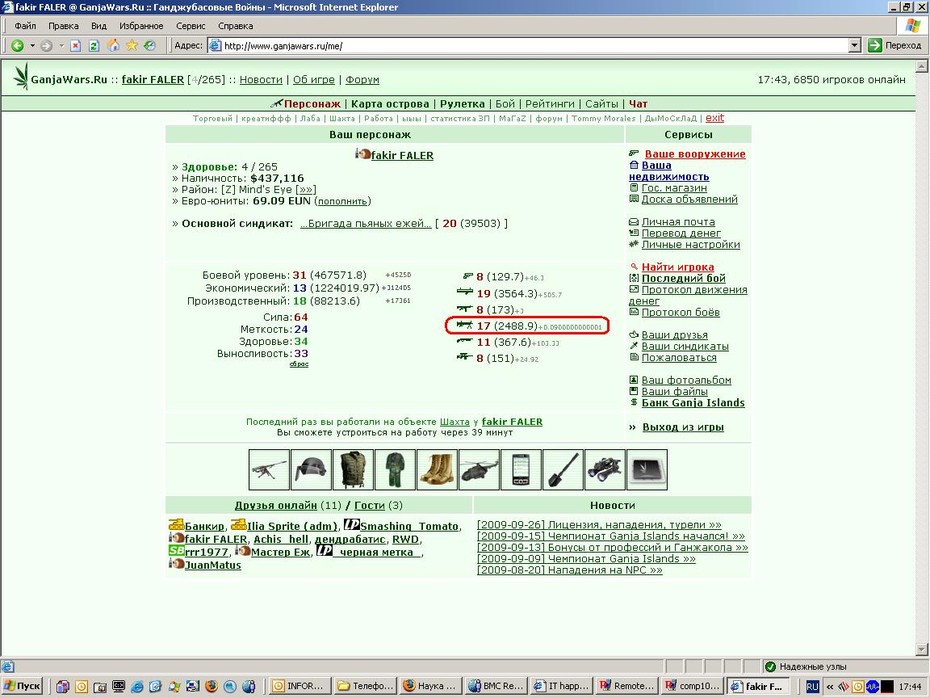The width and height of the screenshot is (930, 698).
Task: Open the helicopter transport icon
Action: pos(479,470)
